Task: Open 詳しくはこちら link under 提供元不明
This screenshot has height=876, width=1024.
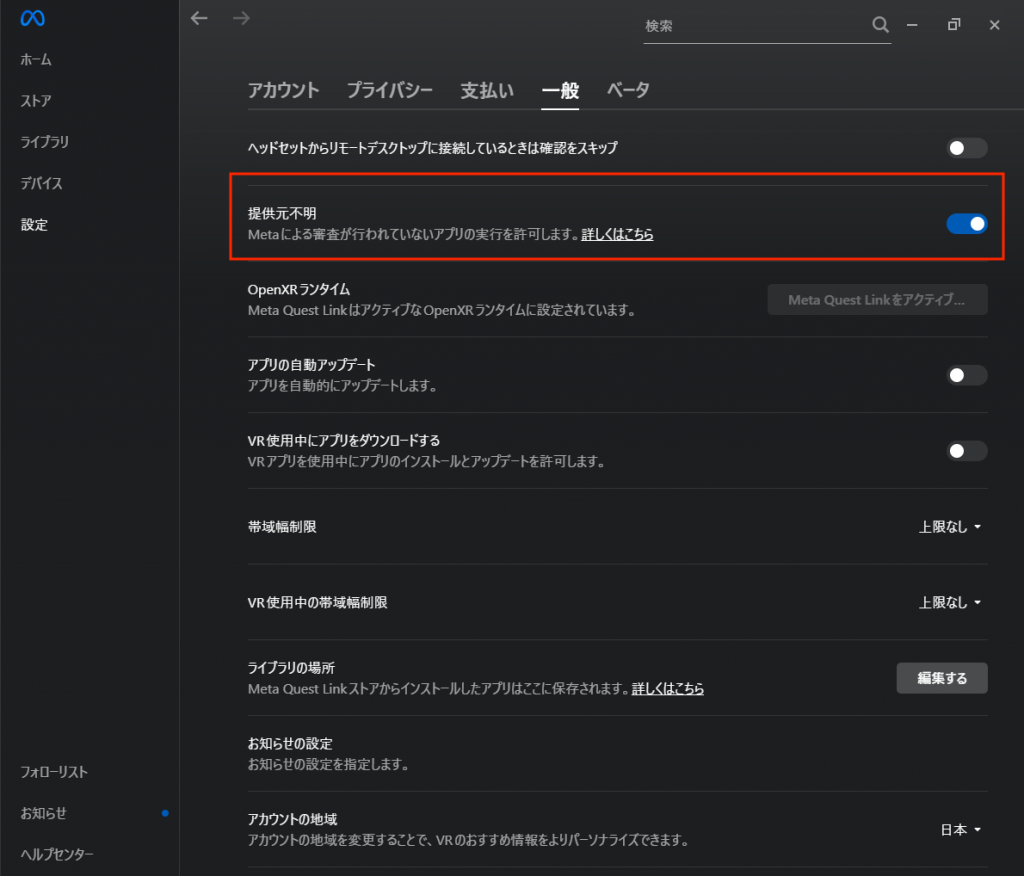Action: [617, 234]
